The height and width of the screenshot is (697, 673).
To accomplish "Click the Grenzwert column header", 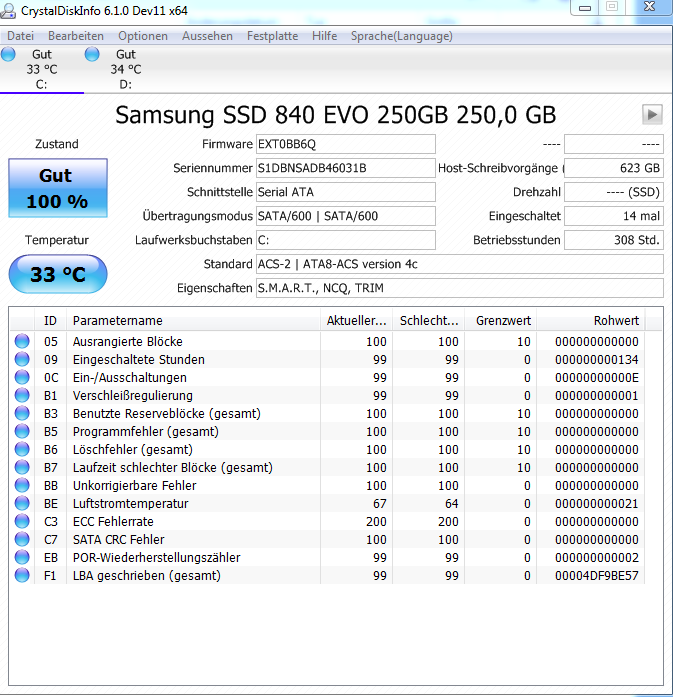I will click(501, 320).
